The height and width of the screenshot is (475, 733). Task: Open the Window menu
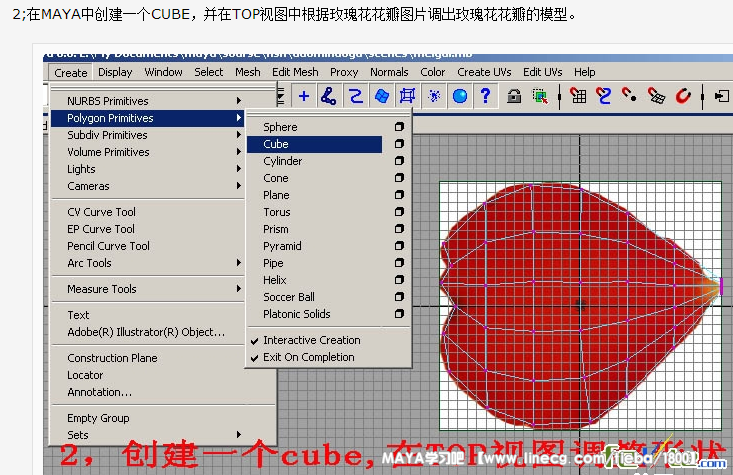pos(163,72)
